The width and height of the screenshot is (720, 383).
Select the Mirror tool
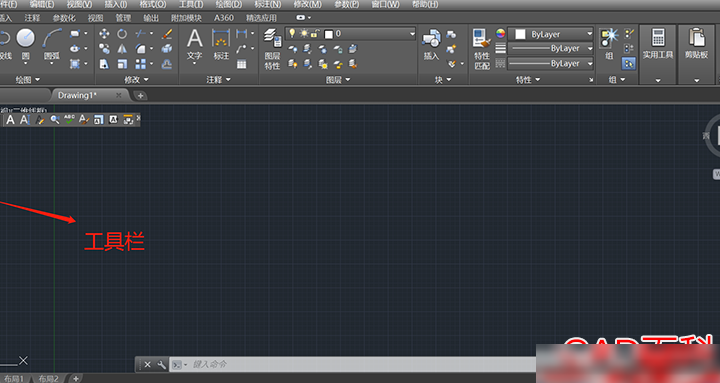click(122, 49)
